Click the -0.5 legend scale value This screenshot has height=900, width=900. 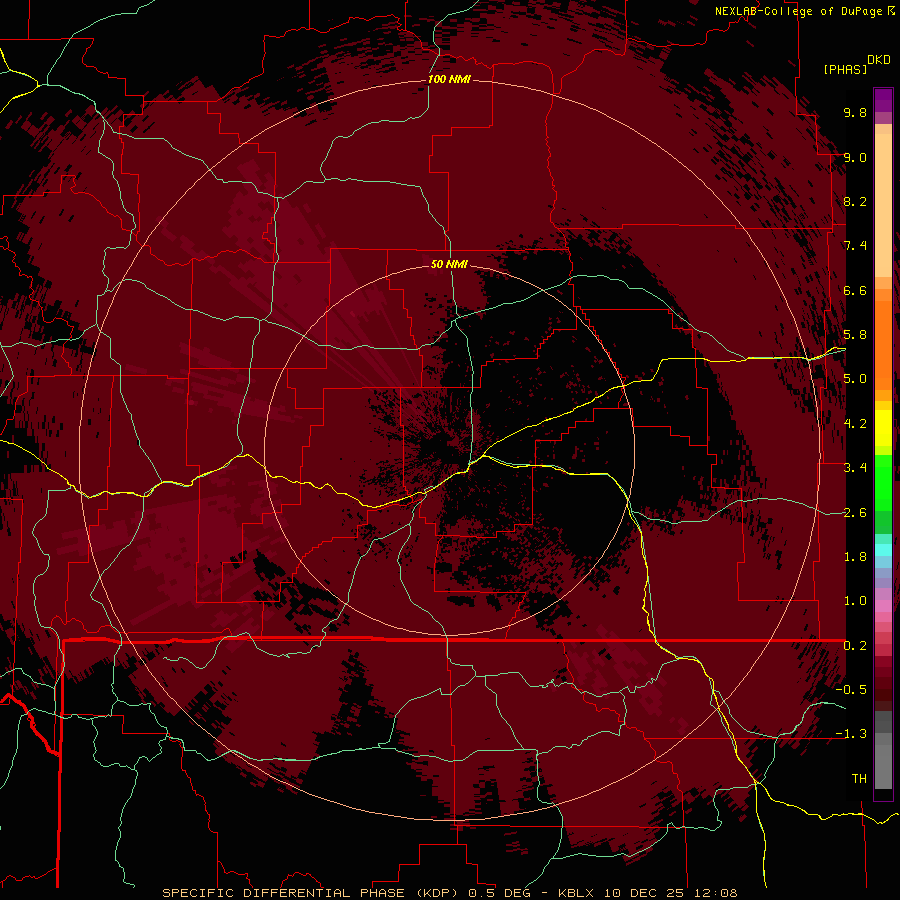point(851,690)
